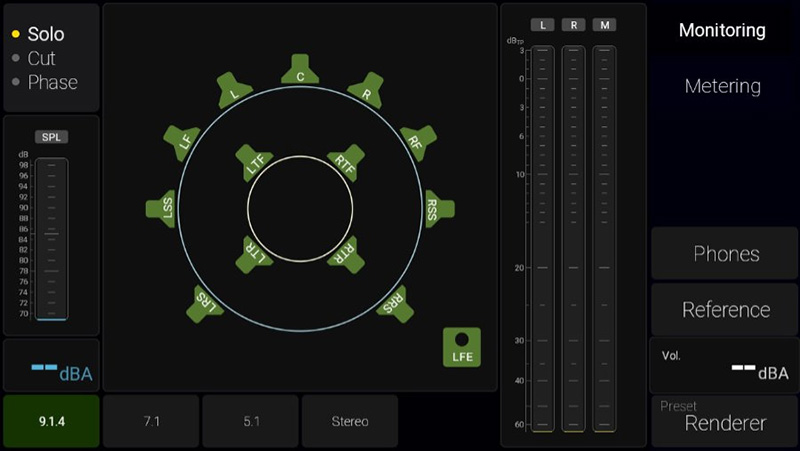The width and height of the screenshot is (800, 451).
Task: Click the SPL level meter
Action: [51, 238]
